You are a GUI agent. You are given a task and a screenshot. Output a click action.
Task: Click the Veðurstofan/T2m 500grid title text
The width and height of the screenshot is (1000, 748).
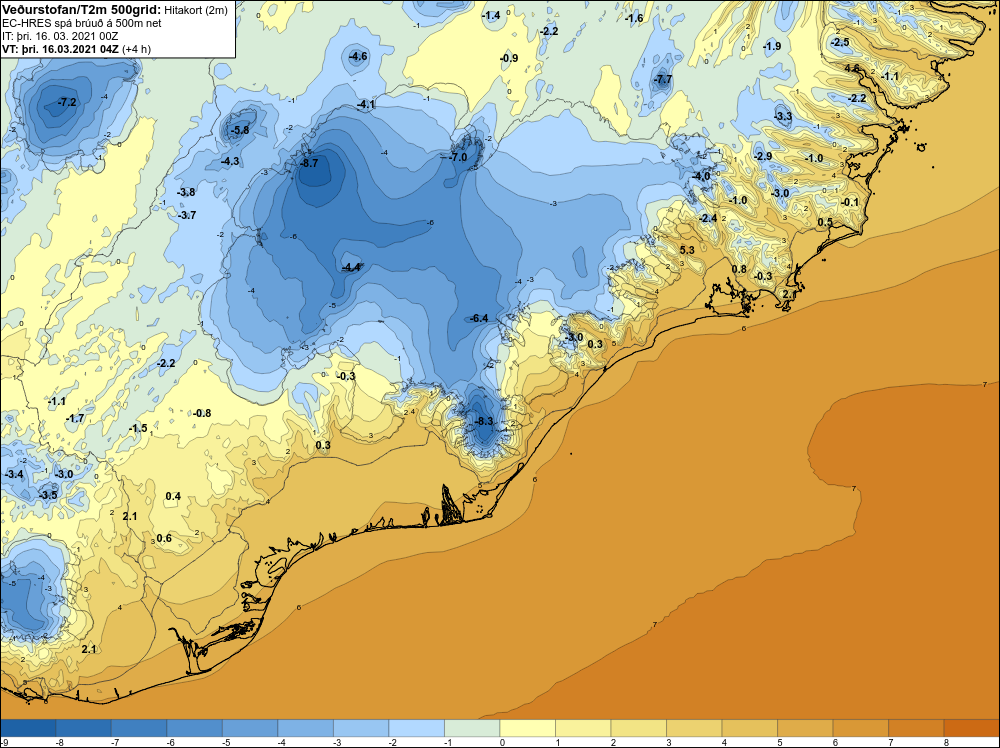tap(80, 10)
